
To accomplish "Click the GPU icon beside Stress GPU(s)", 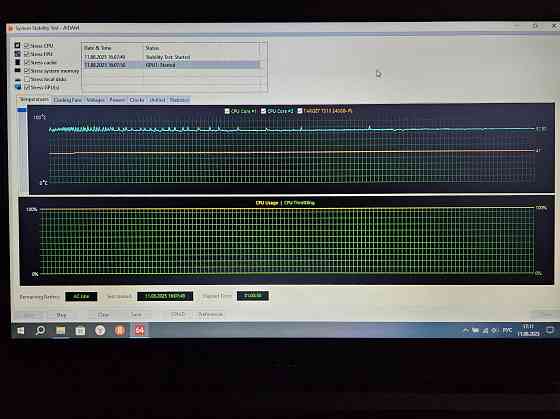I will 18,87.
